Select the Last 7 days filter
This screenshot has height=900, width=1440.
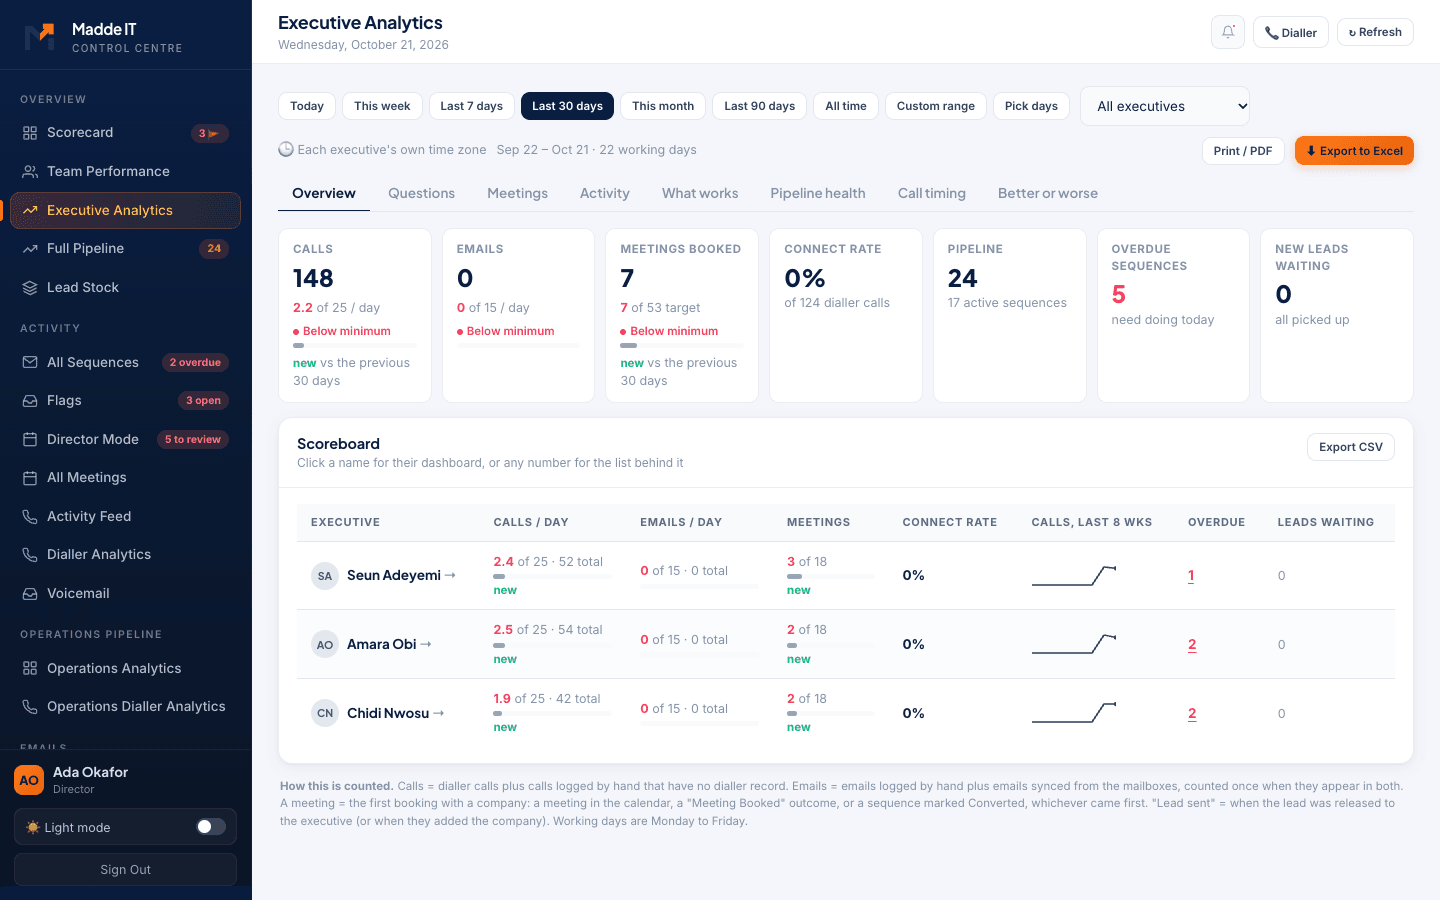coord(472,106)
